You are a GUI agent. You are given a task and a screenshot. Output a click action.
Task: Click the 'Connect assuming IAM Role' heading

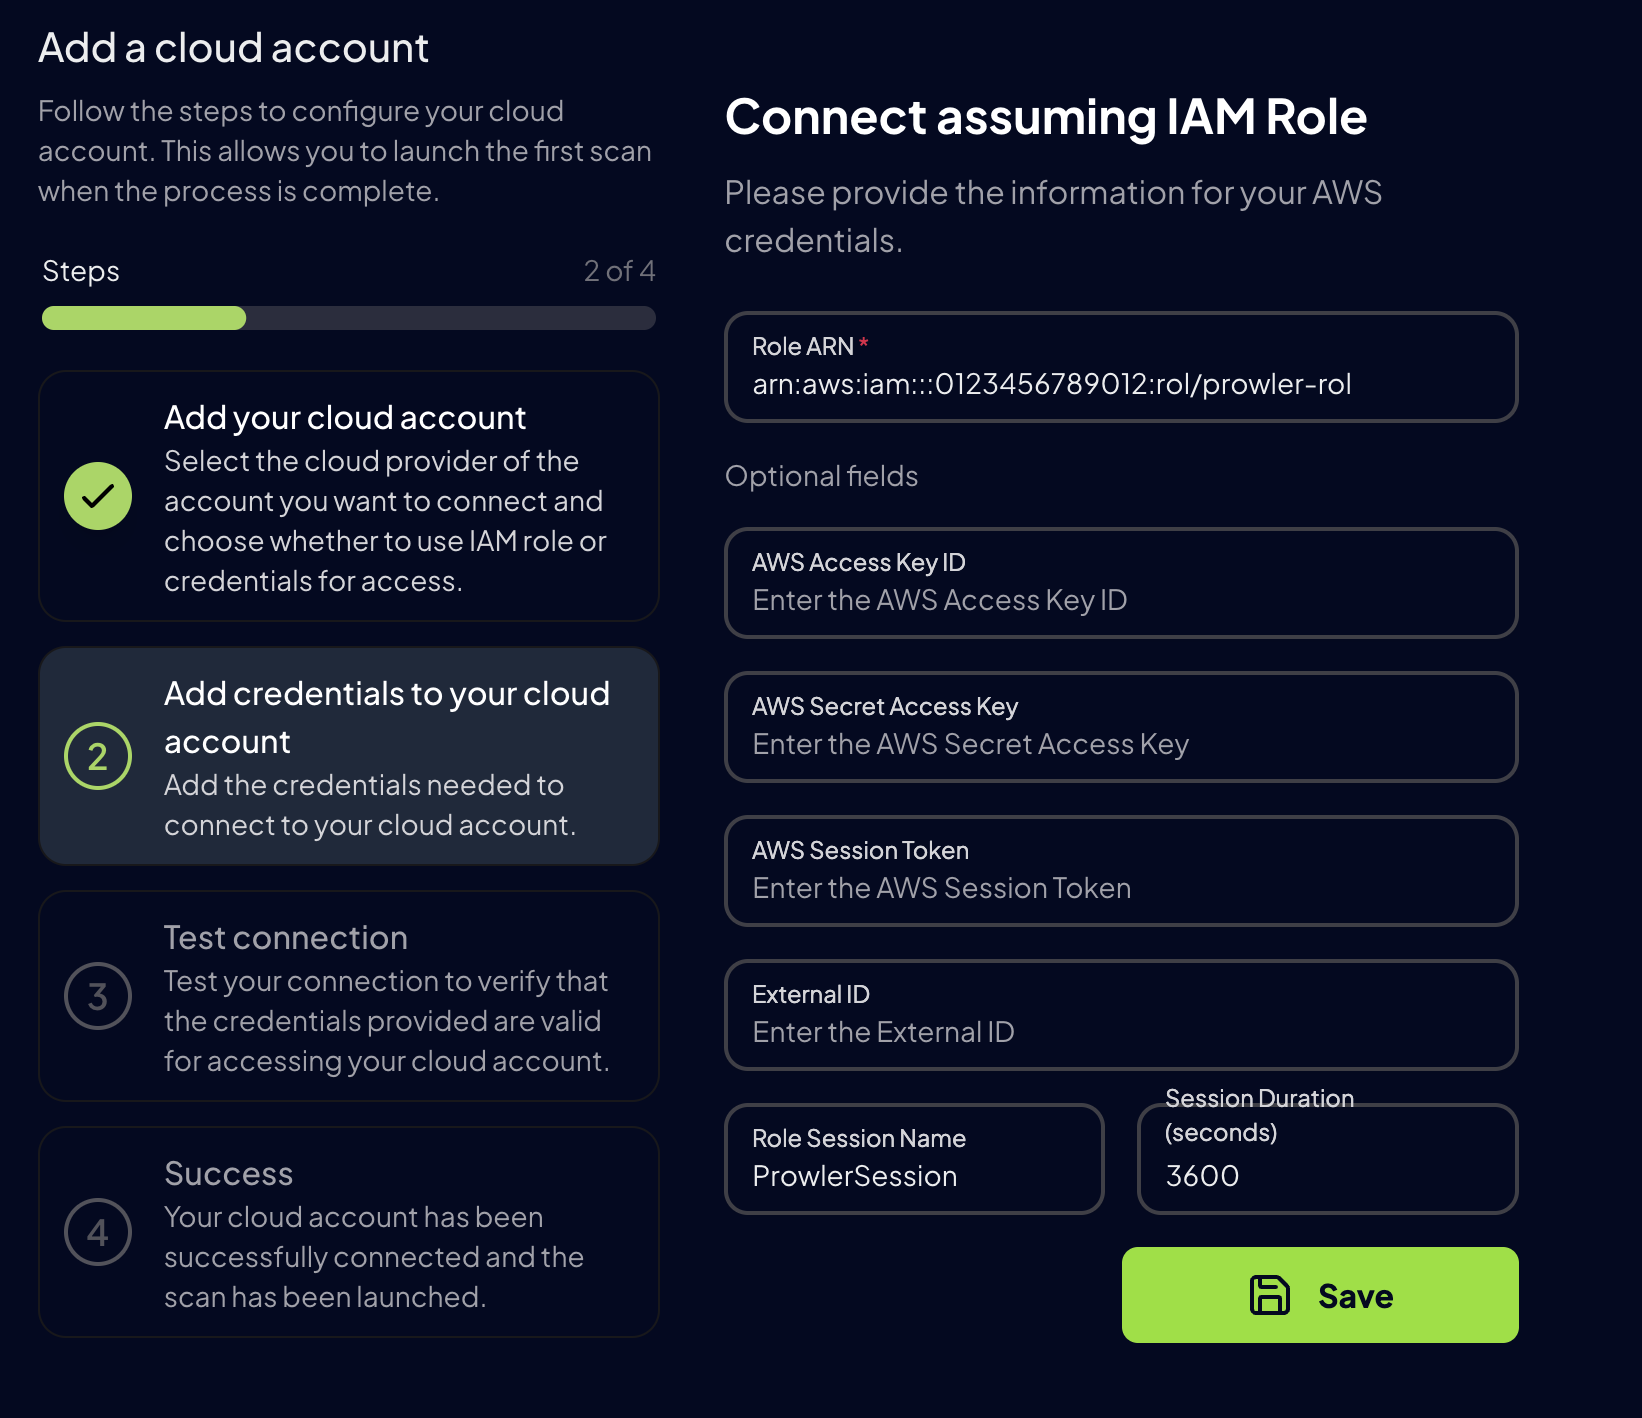[x=1046, y=117]
